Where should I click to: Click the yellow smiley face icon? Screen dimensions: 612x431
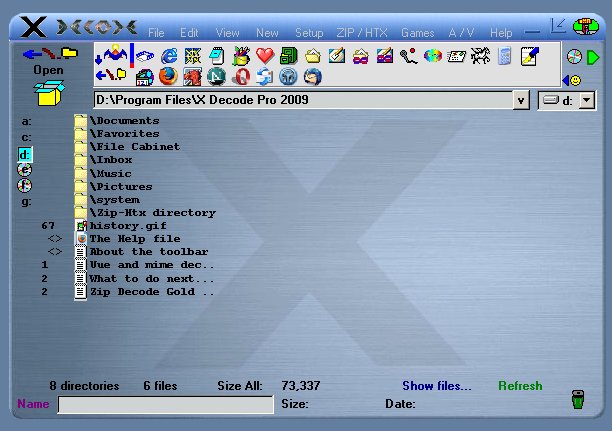[575, 80]
